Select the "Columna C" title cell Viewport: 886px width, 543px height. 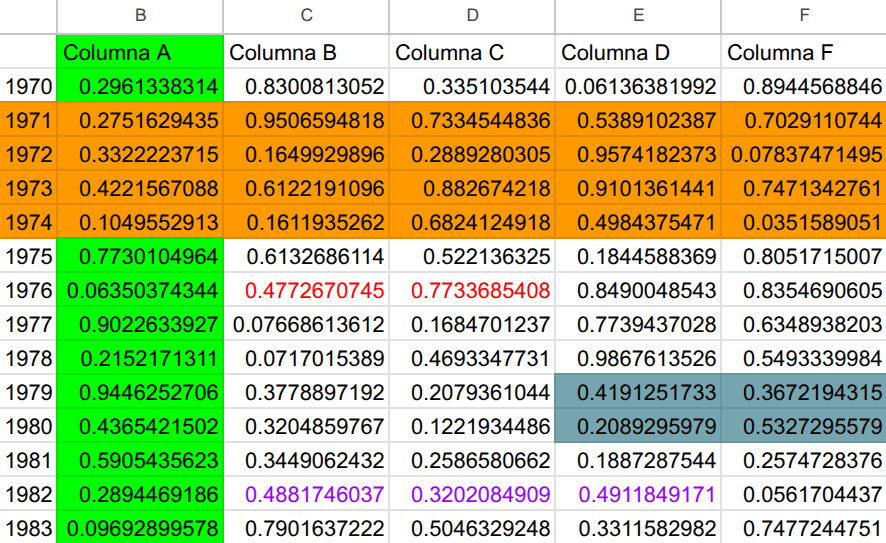(472, 53)
